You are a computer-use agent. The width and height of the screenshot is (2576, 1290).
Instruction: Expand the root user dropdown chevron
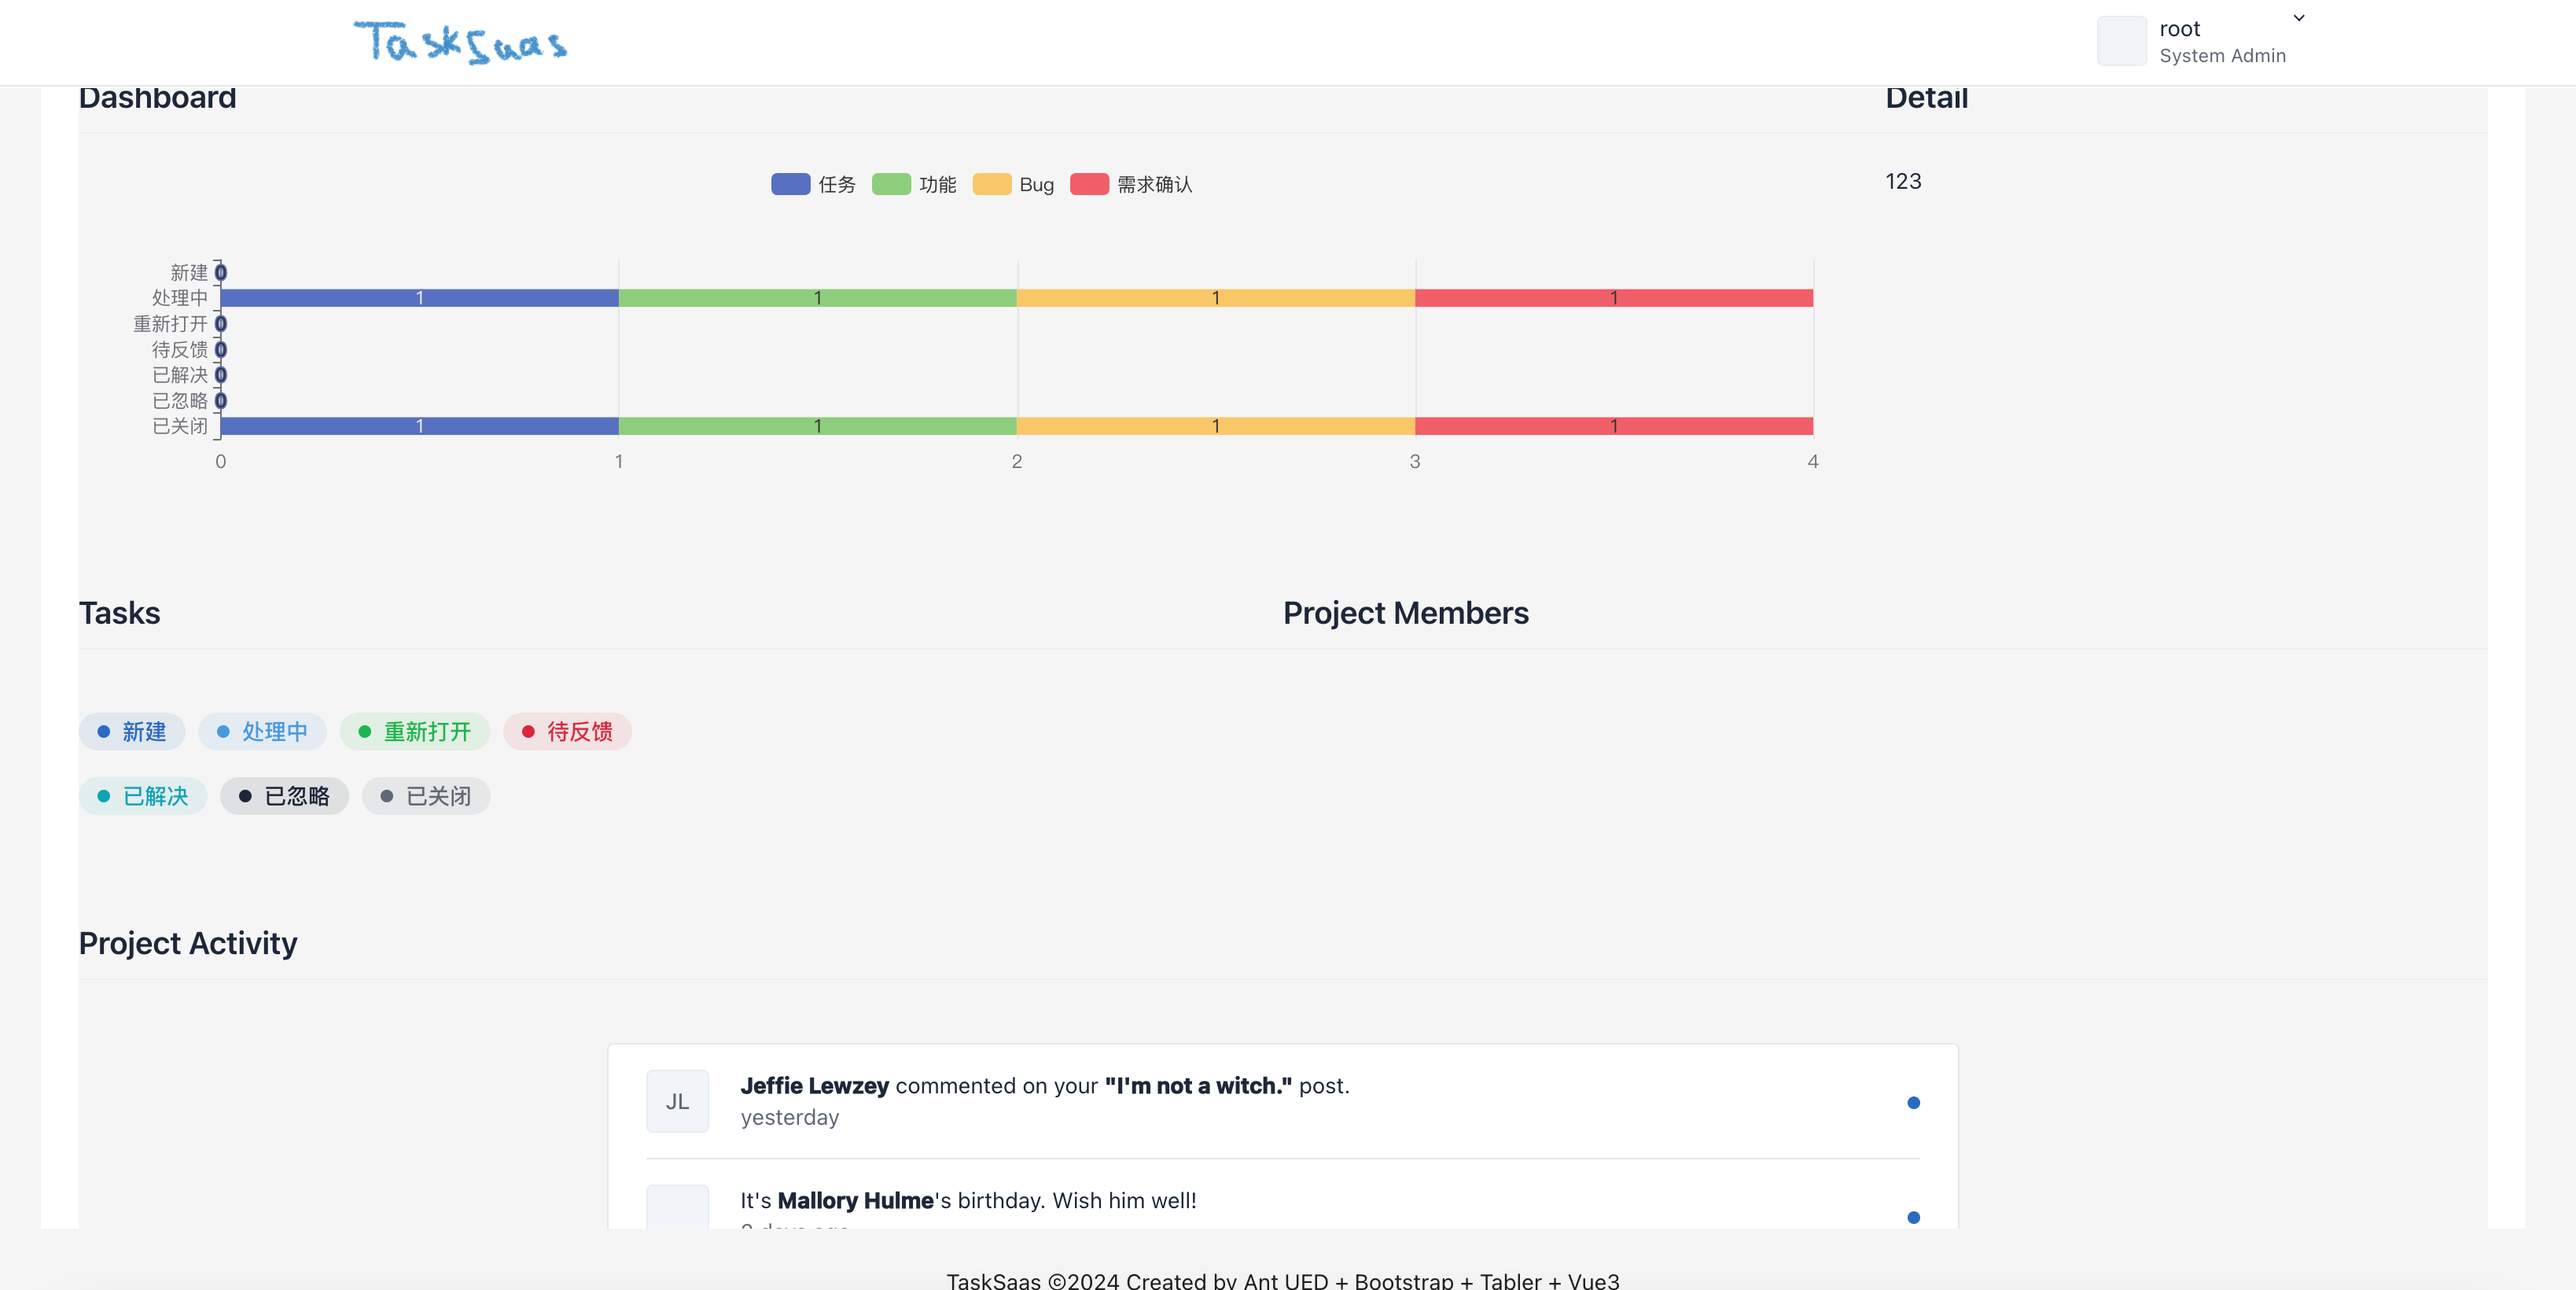point(2299,18)
